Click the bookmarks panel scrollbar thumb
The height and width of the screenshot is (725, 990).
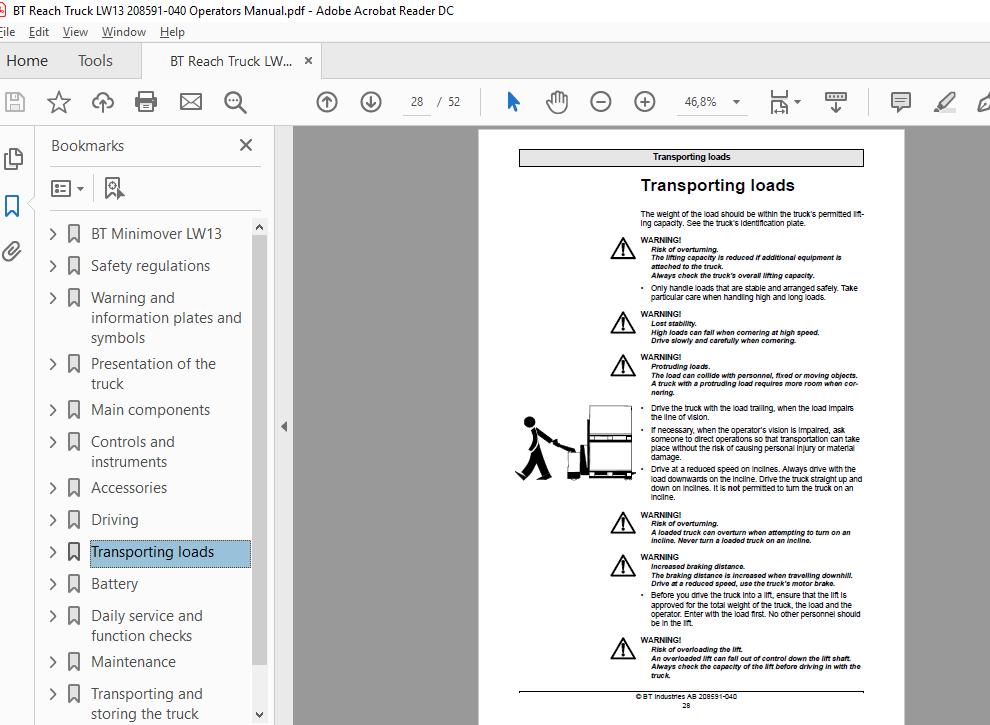(x=259, y=449)
